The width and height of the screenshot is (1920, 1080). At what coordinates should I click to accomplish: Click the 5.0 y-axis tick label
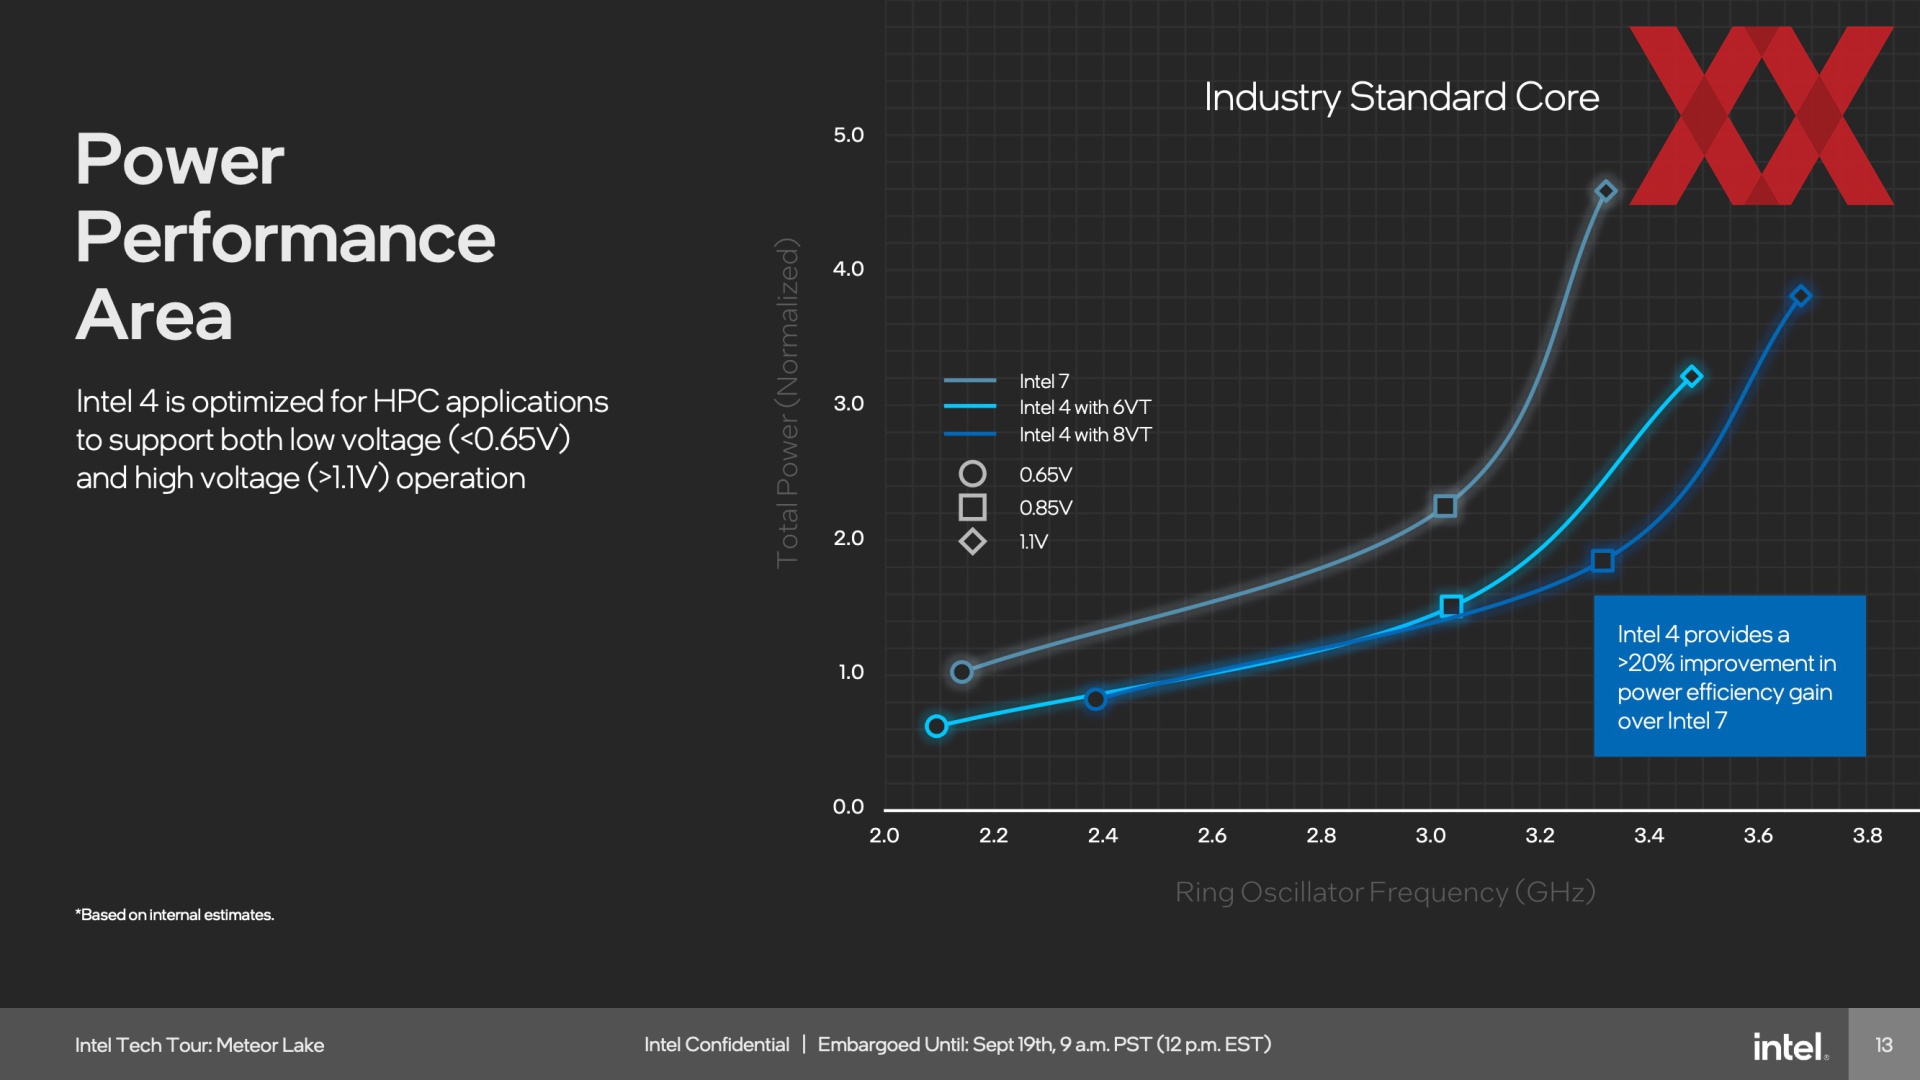(x=848, y=135)
